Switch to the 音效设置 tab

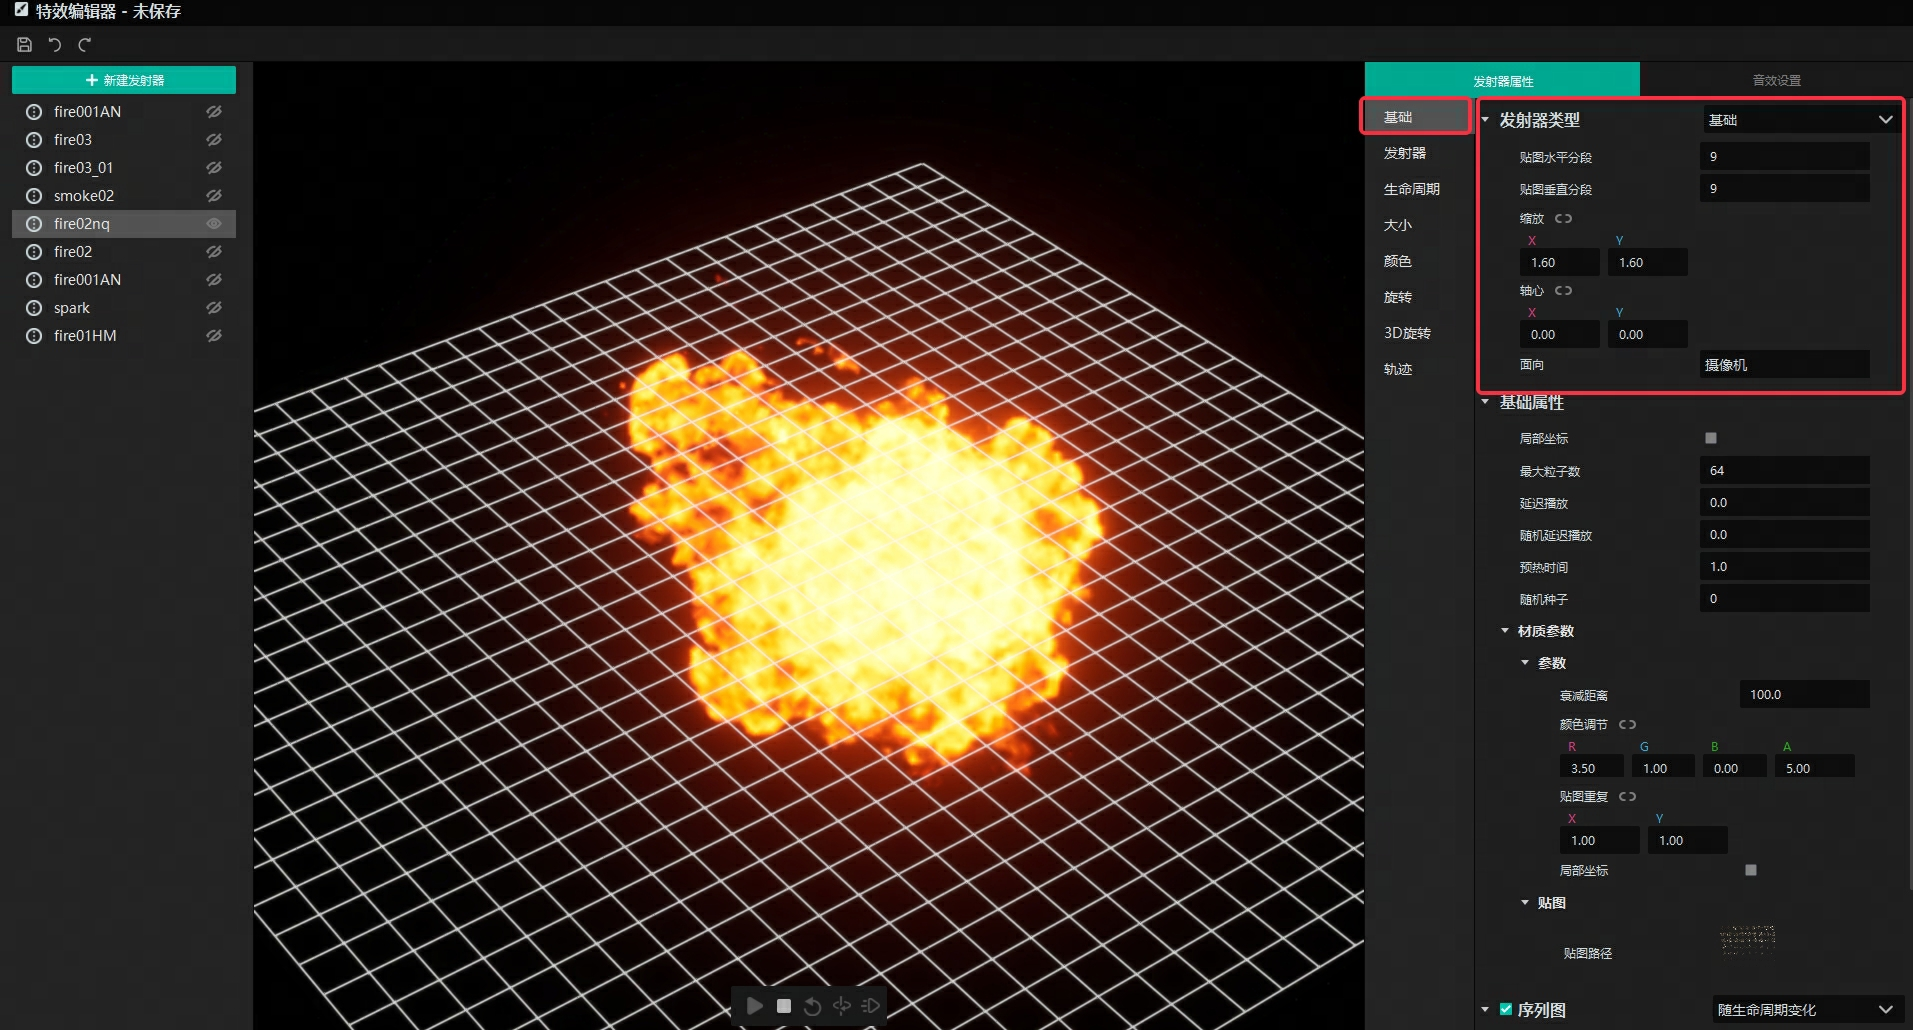click(1776, 80)
